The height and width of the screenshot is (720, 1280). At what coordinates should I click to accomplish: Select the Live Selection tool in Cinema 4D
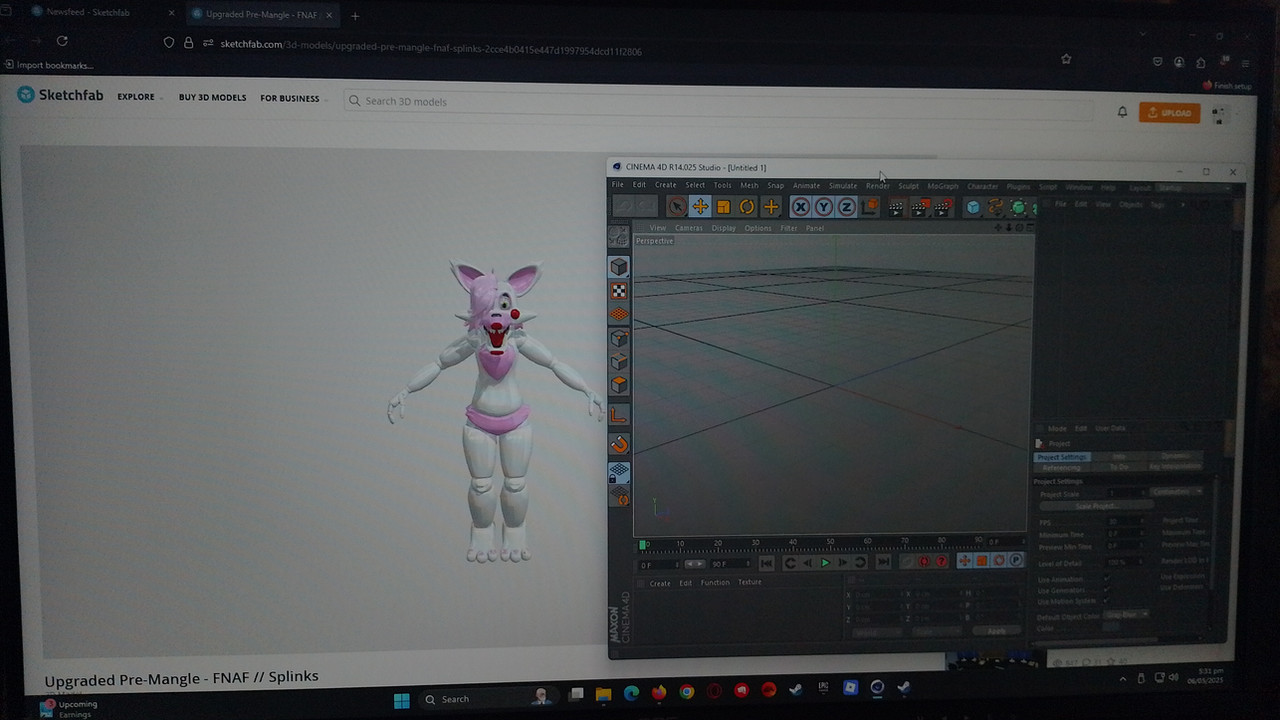[x=677, y=207]
